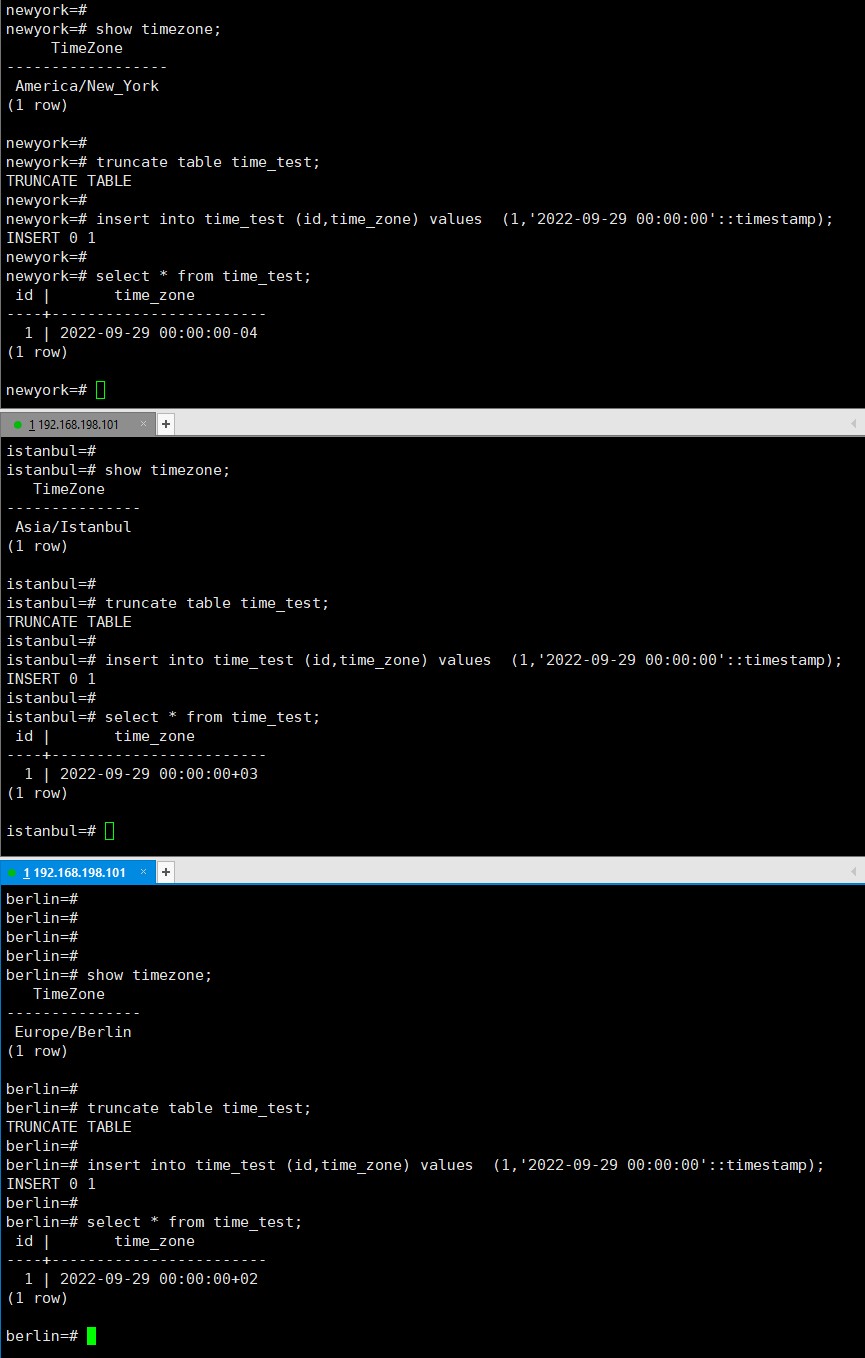The width and height of the screenshot is (865, 1358).
Task: Click the blinking cursor in the berlin terminal
Action: tap(91, 1335)
